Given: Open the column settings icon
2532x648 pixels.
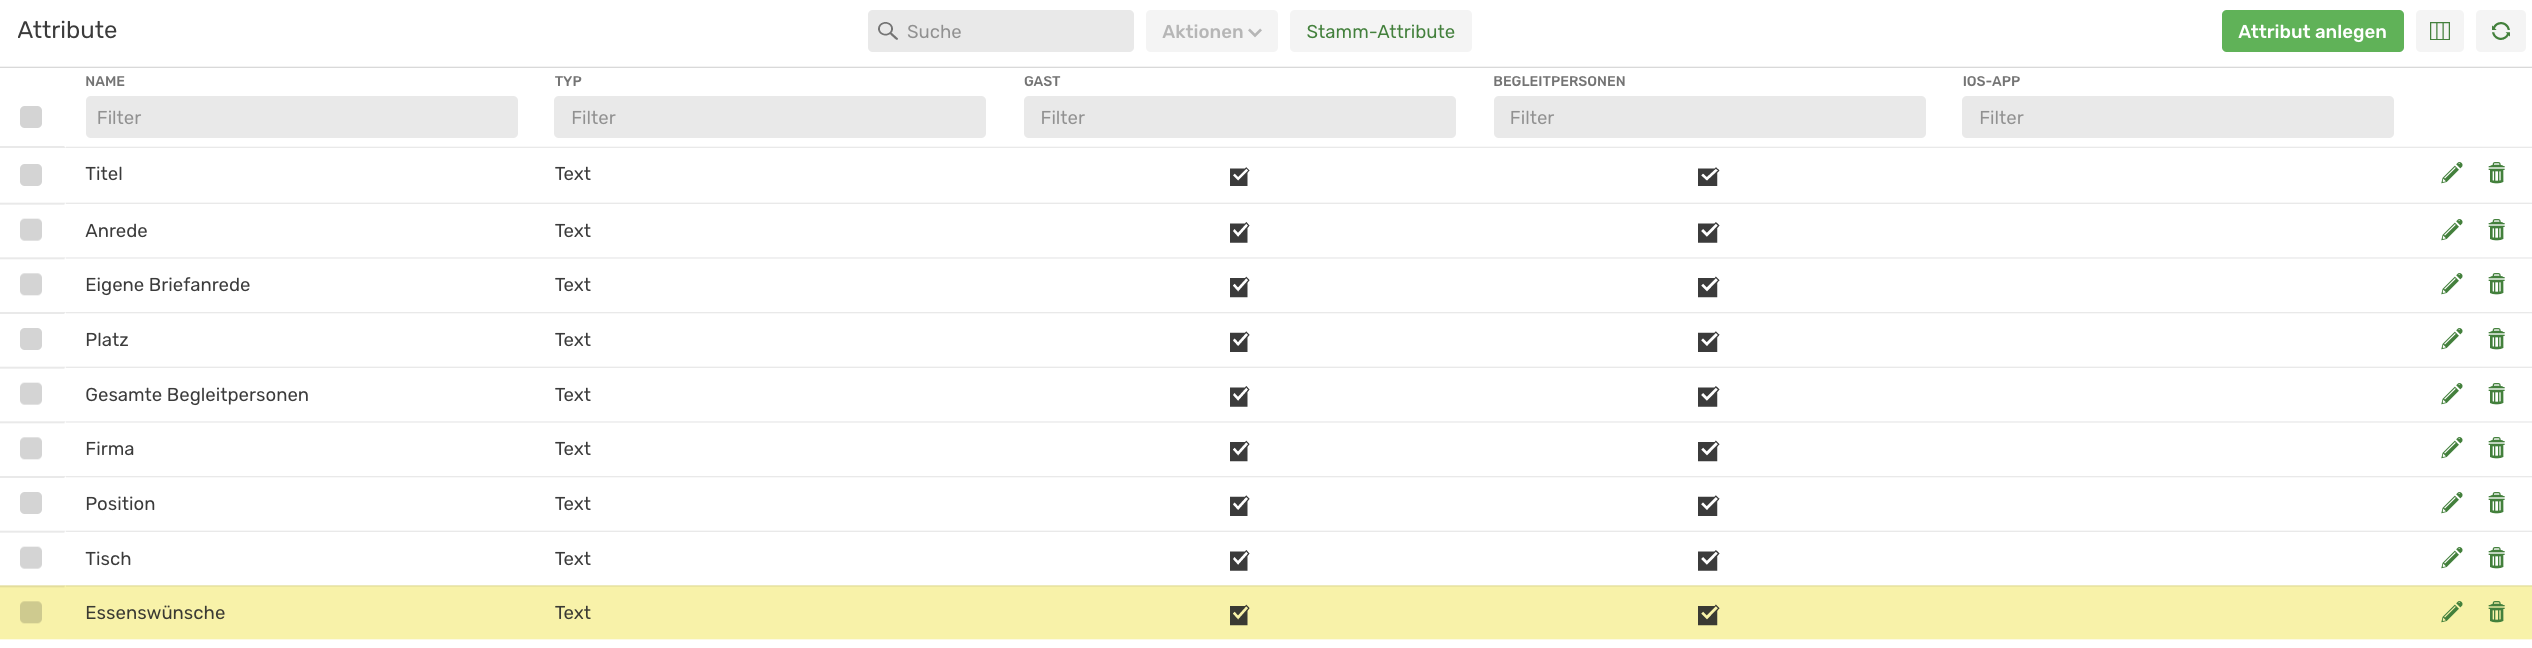Looking at the screenshot, I should click(x=2440, y=31).
